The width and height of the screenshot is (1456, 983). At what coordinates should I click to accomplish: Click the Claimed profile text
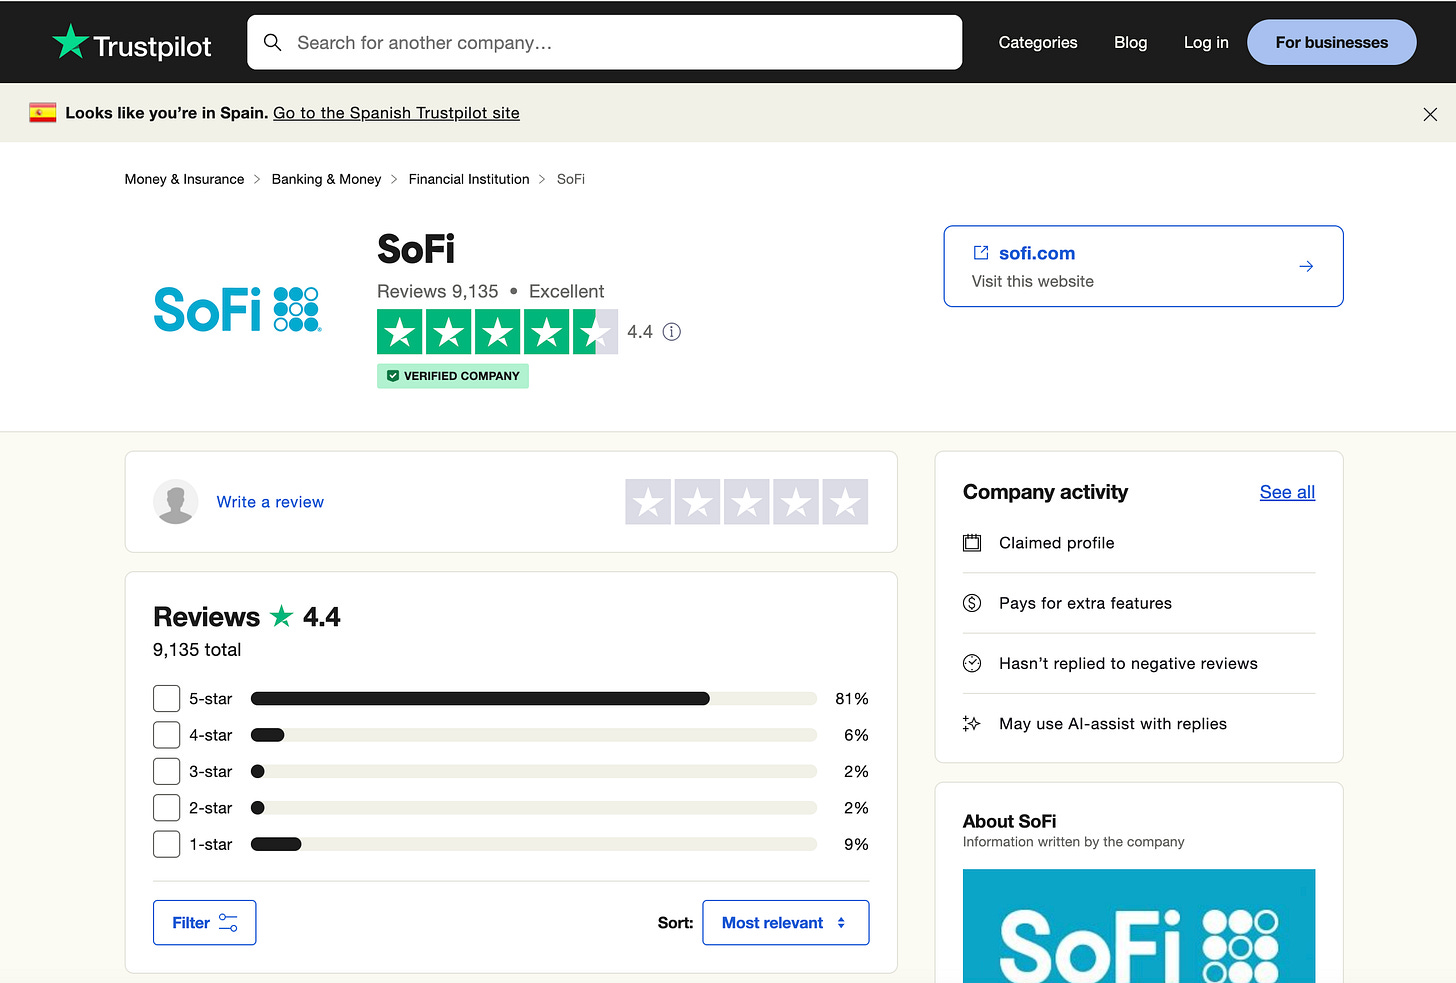[x=1056, y=543]
